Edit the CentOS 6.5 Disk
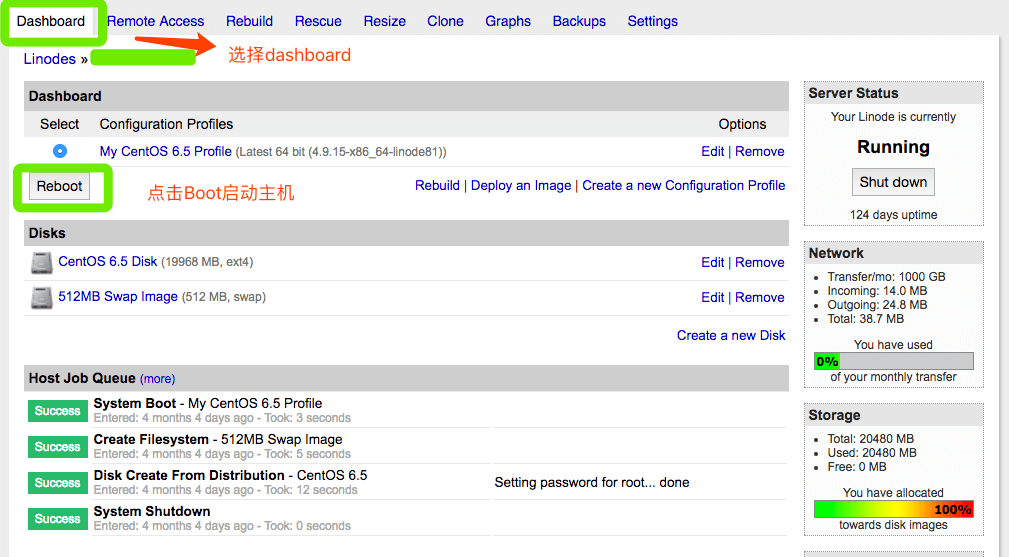Screen dimensions: 1009x557 point(712,262)
